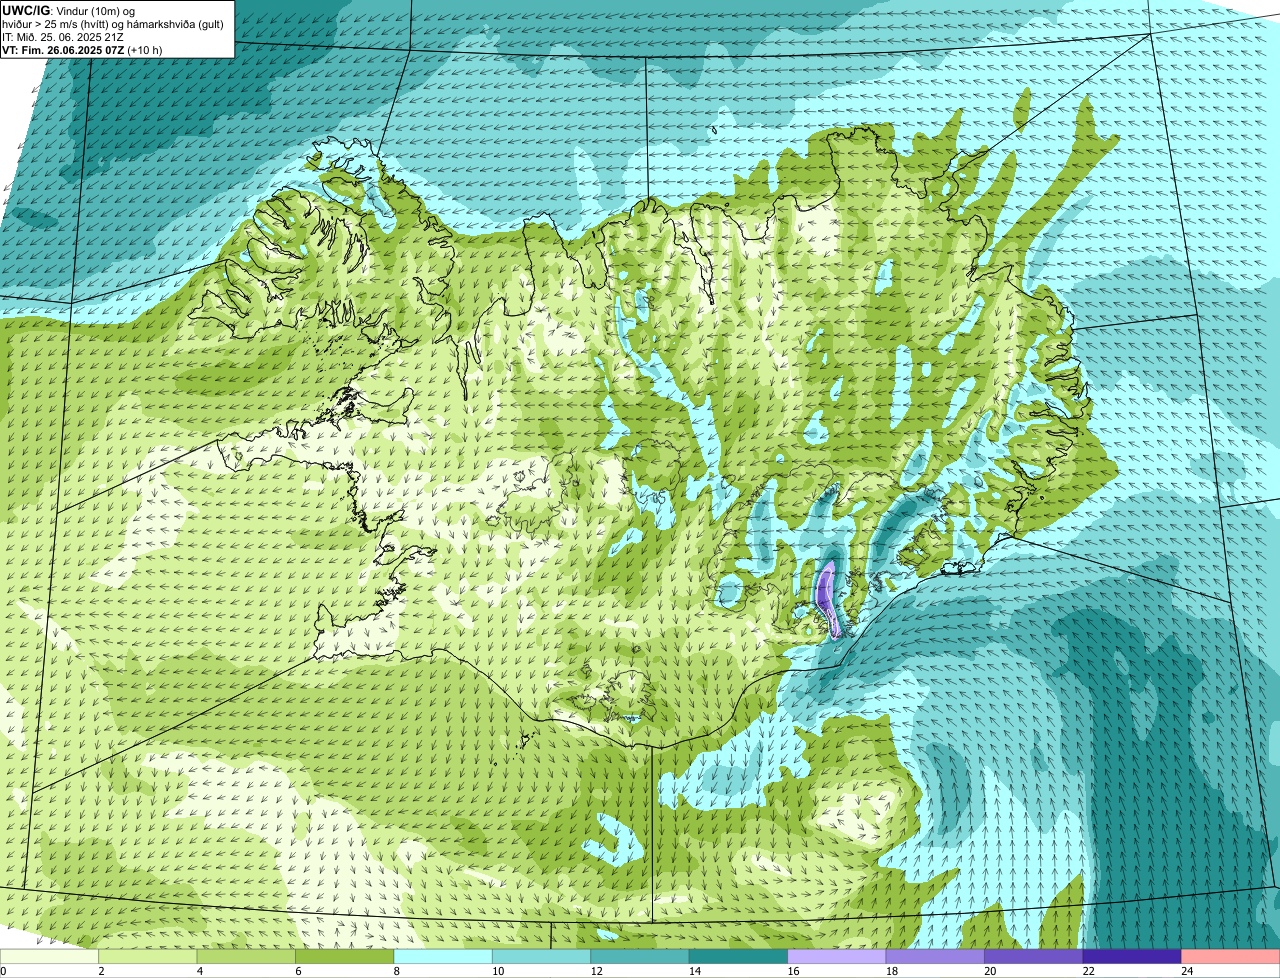The height and width of the screenshot is (978, 1280).
Task: Click the "22" label on the scale
Action: click(x=1089, y=971)
